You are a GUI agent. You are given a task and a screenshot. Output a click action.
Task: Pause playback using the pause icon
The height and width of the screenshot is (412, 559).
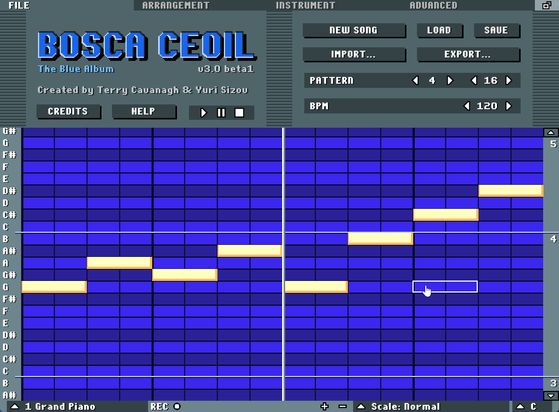(221, 113)
